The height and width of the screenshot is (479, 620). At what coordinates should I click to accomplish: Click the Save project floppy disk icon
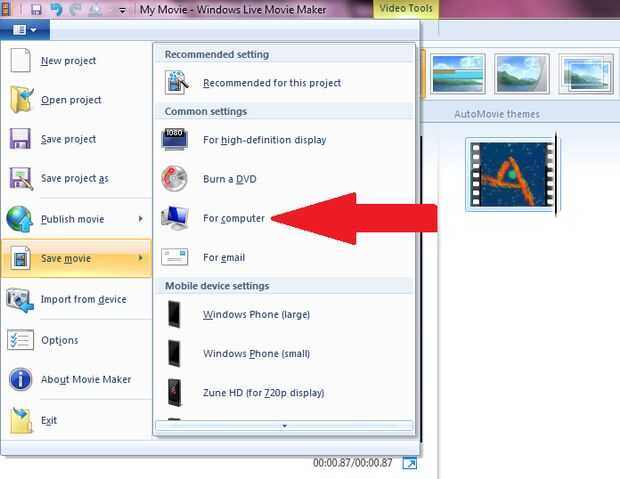[20, 138]
